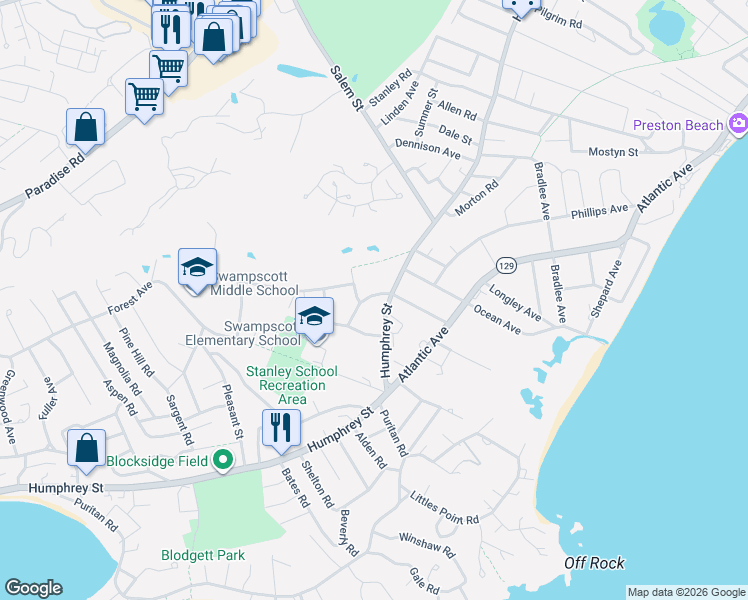The width and height of the screenshot is (748, 600).
Task: Click the Winshaw Rd label
Action: coord(427,545)
